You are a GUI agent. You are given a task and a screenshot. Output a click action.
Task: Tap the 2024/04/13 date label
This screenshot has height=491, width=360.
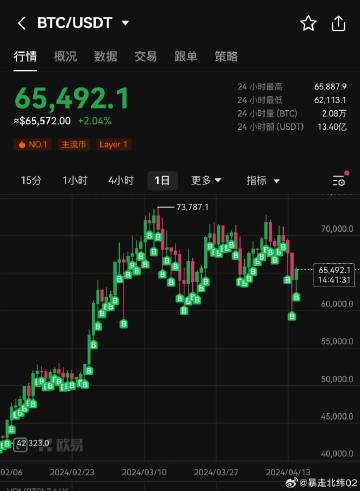click(x=288, y=472)
